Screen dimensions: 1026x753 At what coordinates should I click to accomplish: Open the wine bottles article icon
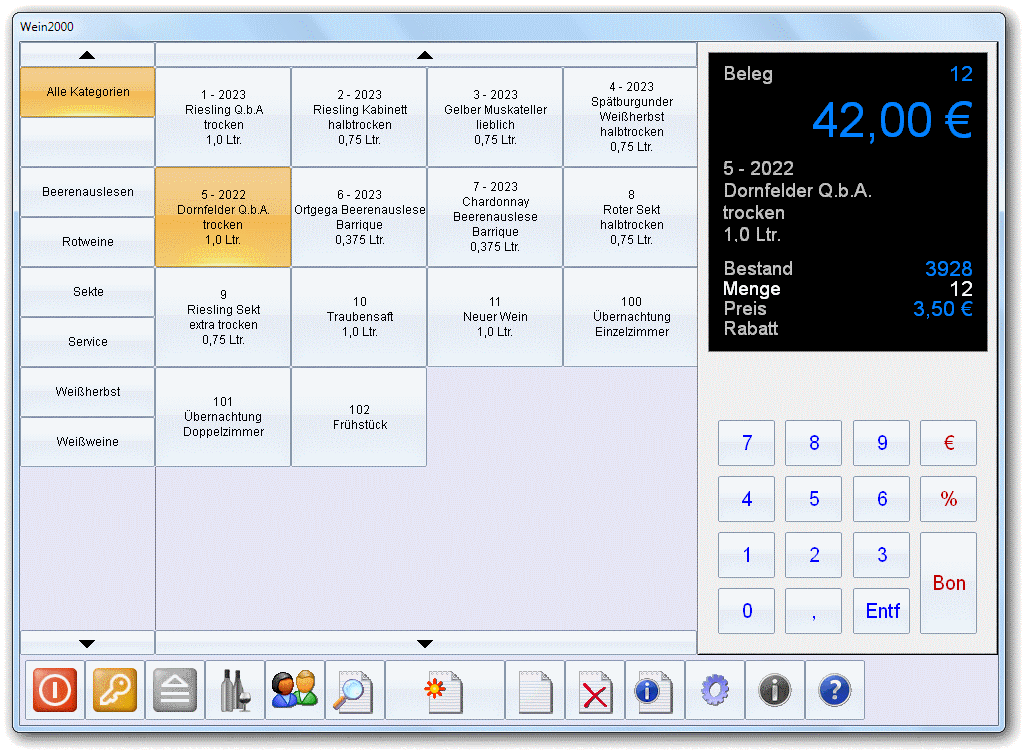pyautogui.click(x=235, y=690)
